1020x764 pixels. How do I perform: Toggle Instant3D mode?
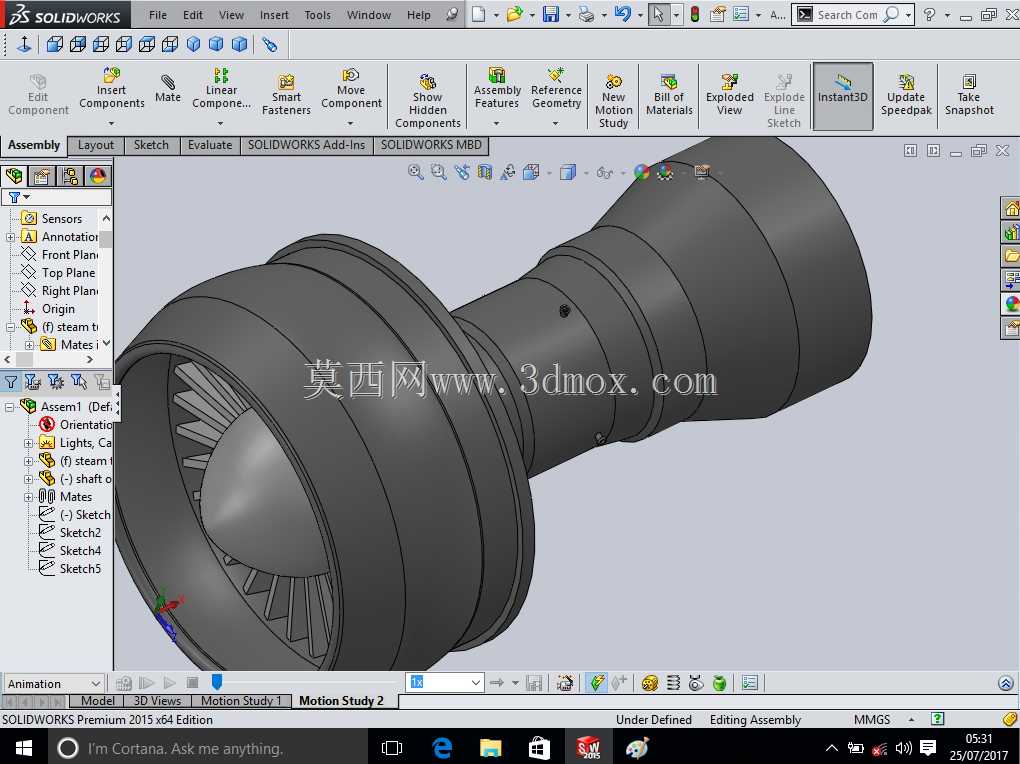point(842,96)
